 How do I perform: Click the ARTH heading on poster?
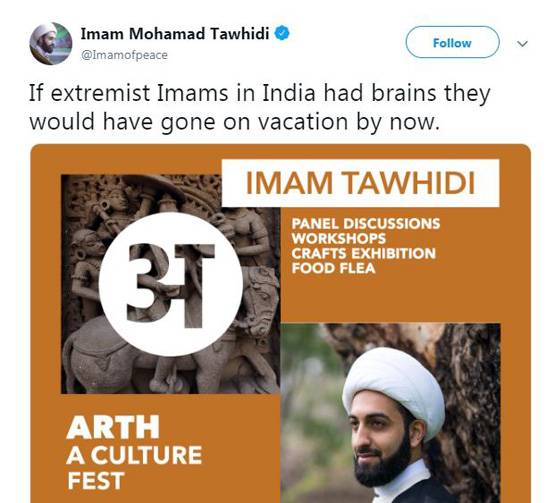coord(113,427)
